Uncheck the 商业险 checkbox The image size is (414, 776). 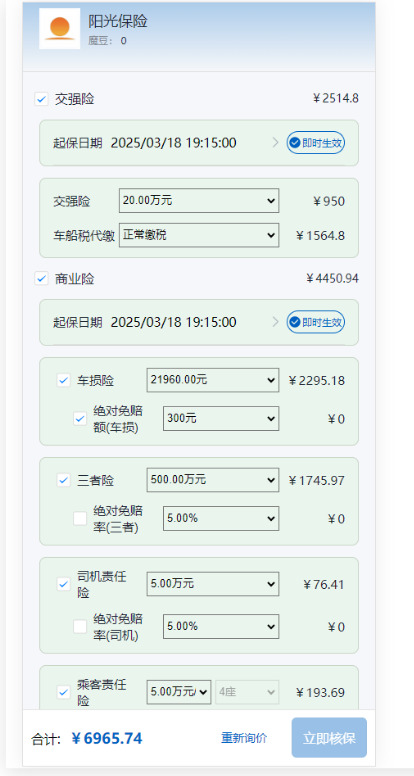[41, 279]
